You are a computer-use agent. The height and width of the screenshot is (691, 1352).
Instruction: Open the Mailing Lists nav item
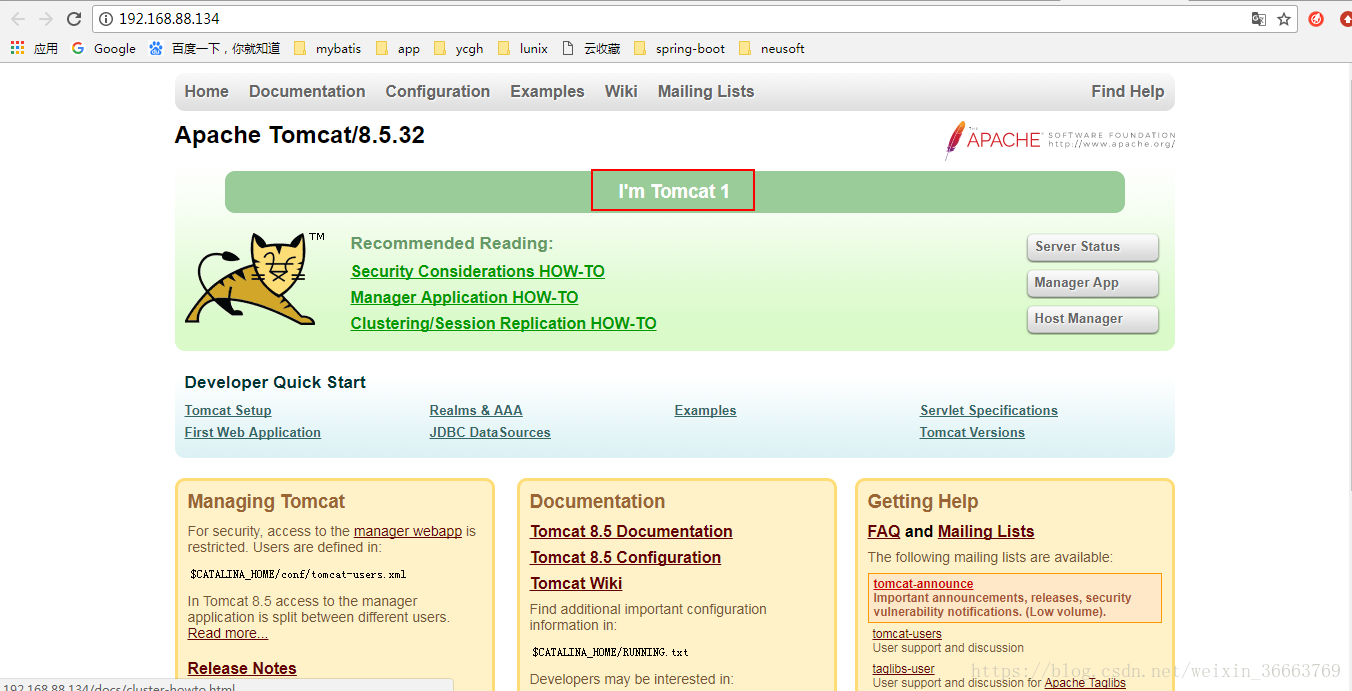point(706,91)
